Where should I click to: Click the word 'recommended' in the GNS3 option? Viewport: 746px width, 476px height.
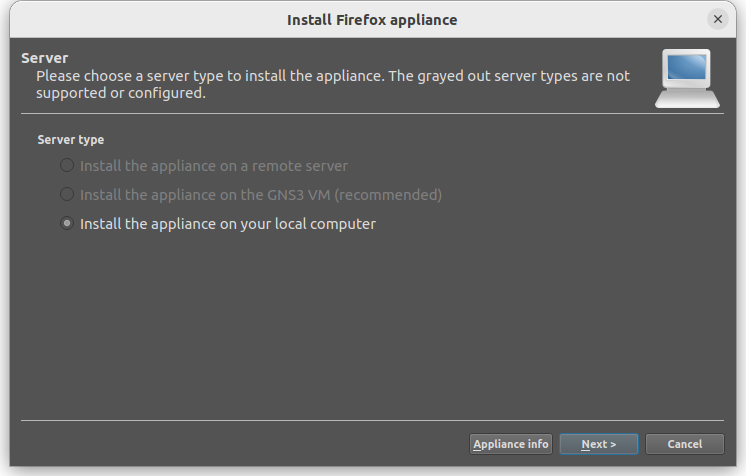[388, 195]
